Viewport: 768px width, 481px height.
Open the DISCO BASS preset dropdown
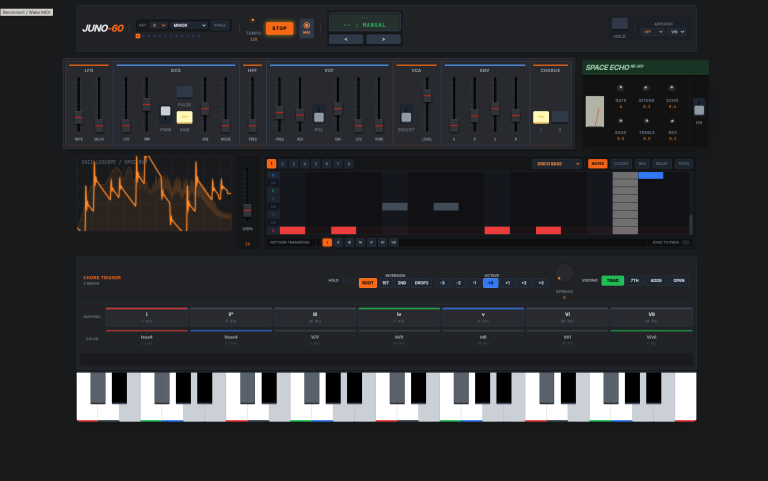pos(557,164)
